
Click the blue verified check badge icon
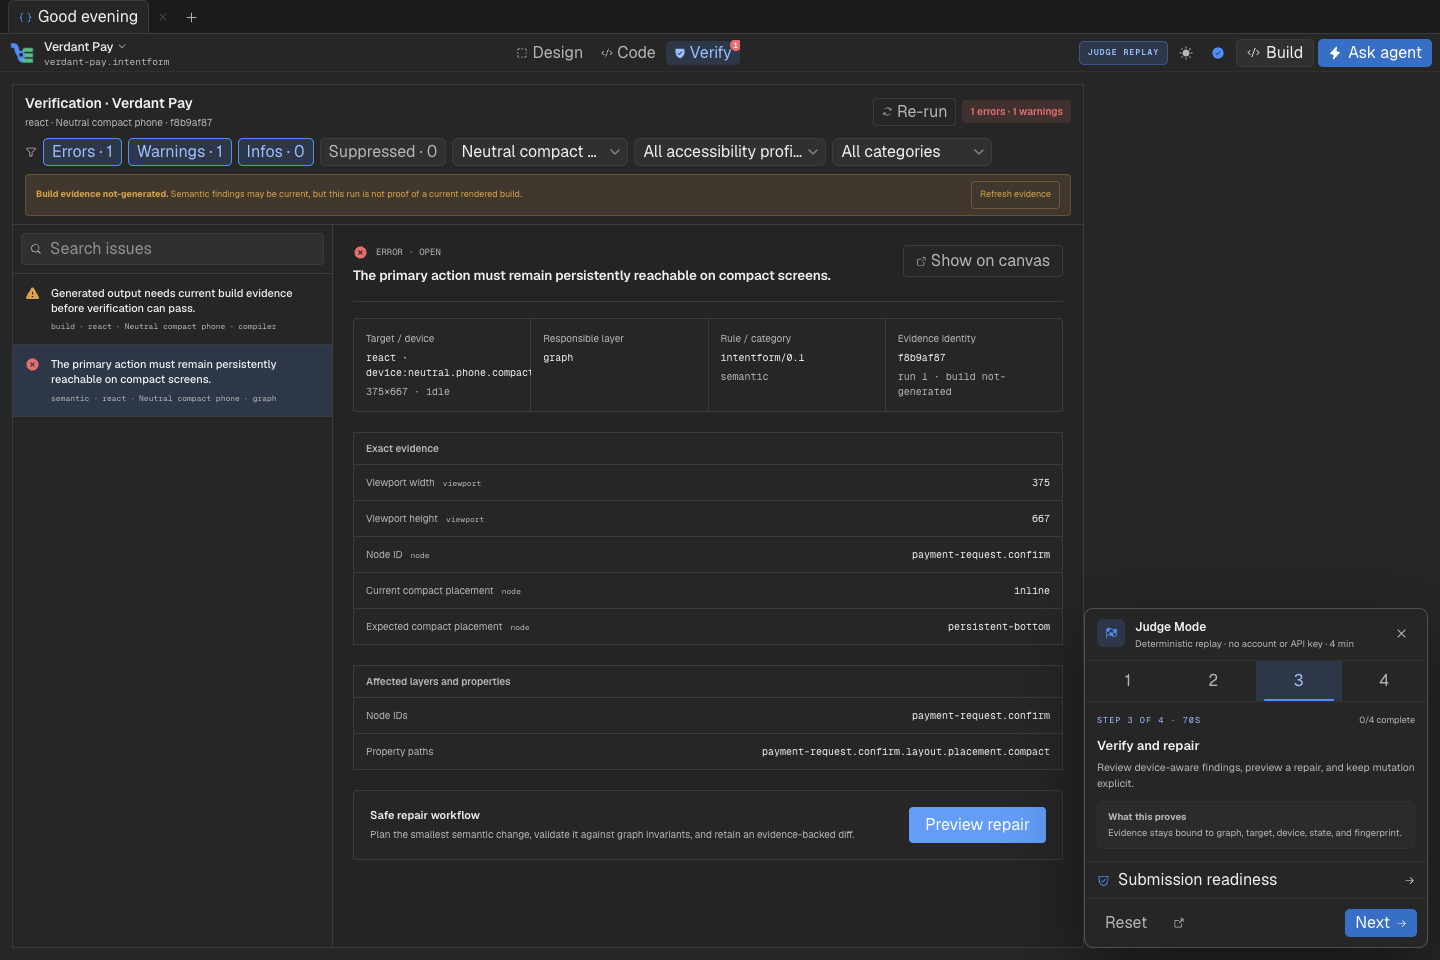point(1218,53)
